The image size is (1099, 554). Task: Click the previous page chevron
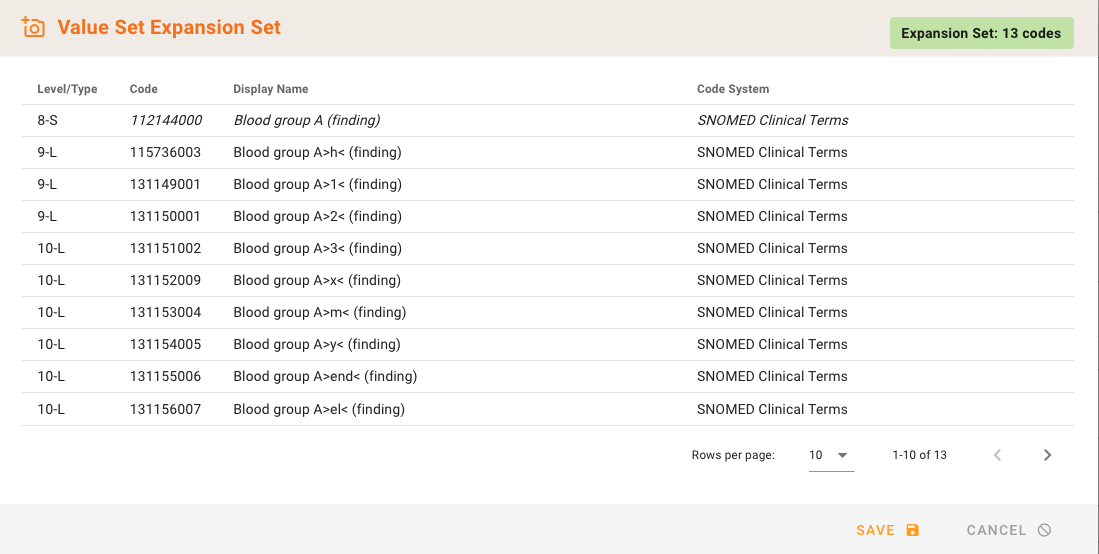pyautogui.click(x=997, y=455)
